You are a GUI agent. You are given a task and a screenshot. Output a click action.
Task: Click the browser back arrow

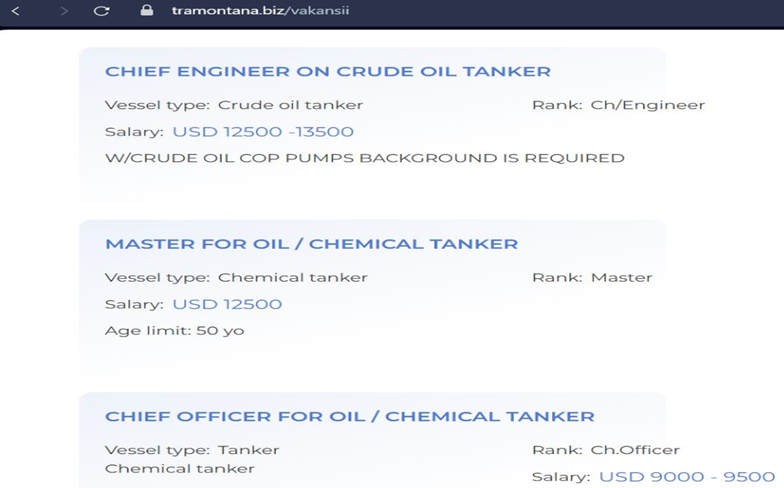pyautogui.click(x=16, y=10)
